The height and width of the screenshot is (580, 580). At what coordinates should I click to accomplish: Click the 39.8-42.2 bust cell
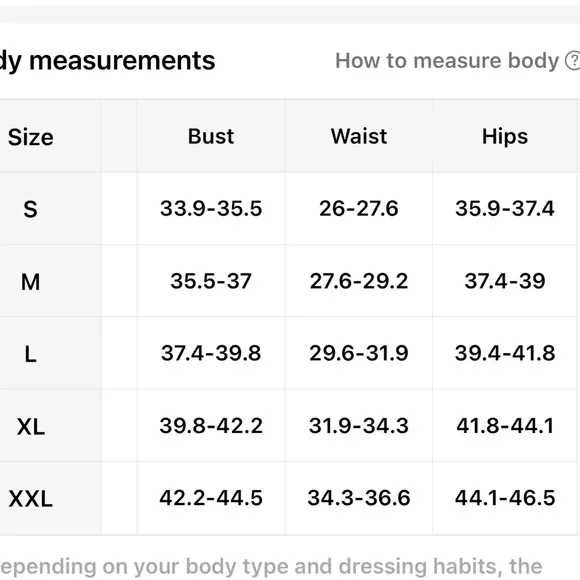tap(211, 425)
